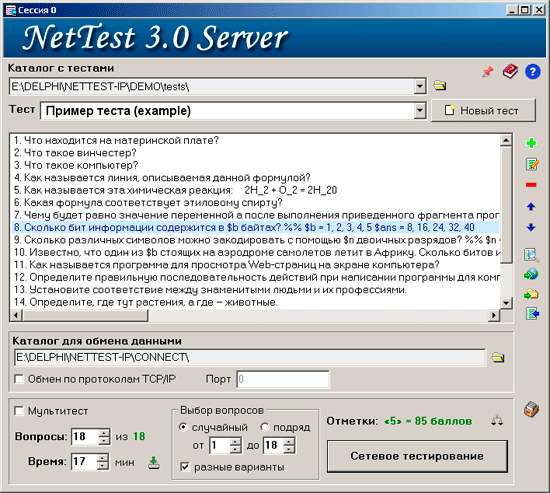Decrease the Вопросы count spinner
This screenshot has height=493, width=550.
click(x=104, y=441)
